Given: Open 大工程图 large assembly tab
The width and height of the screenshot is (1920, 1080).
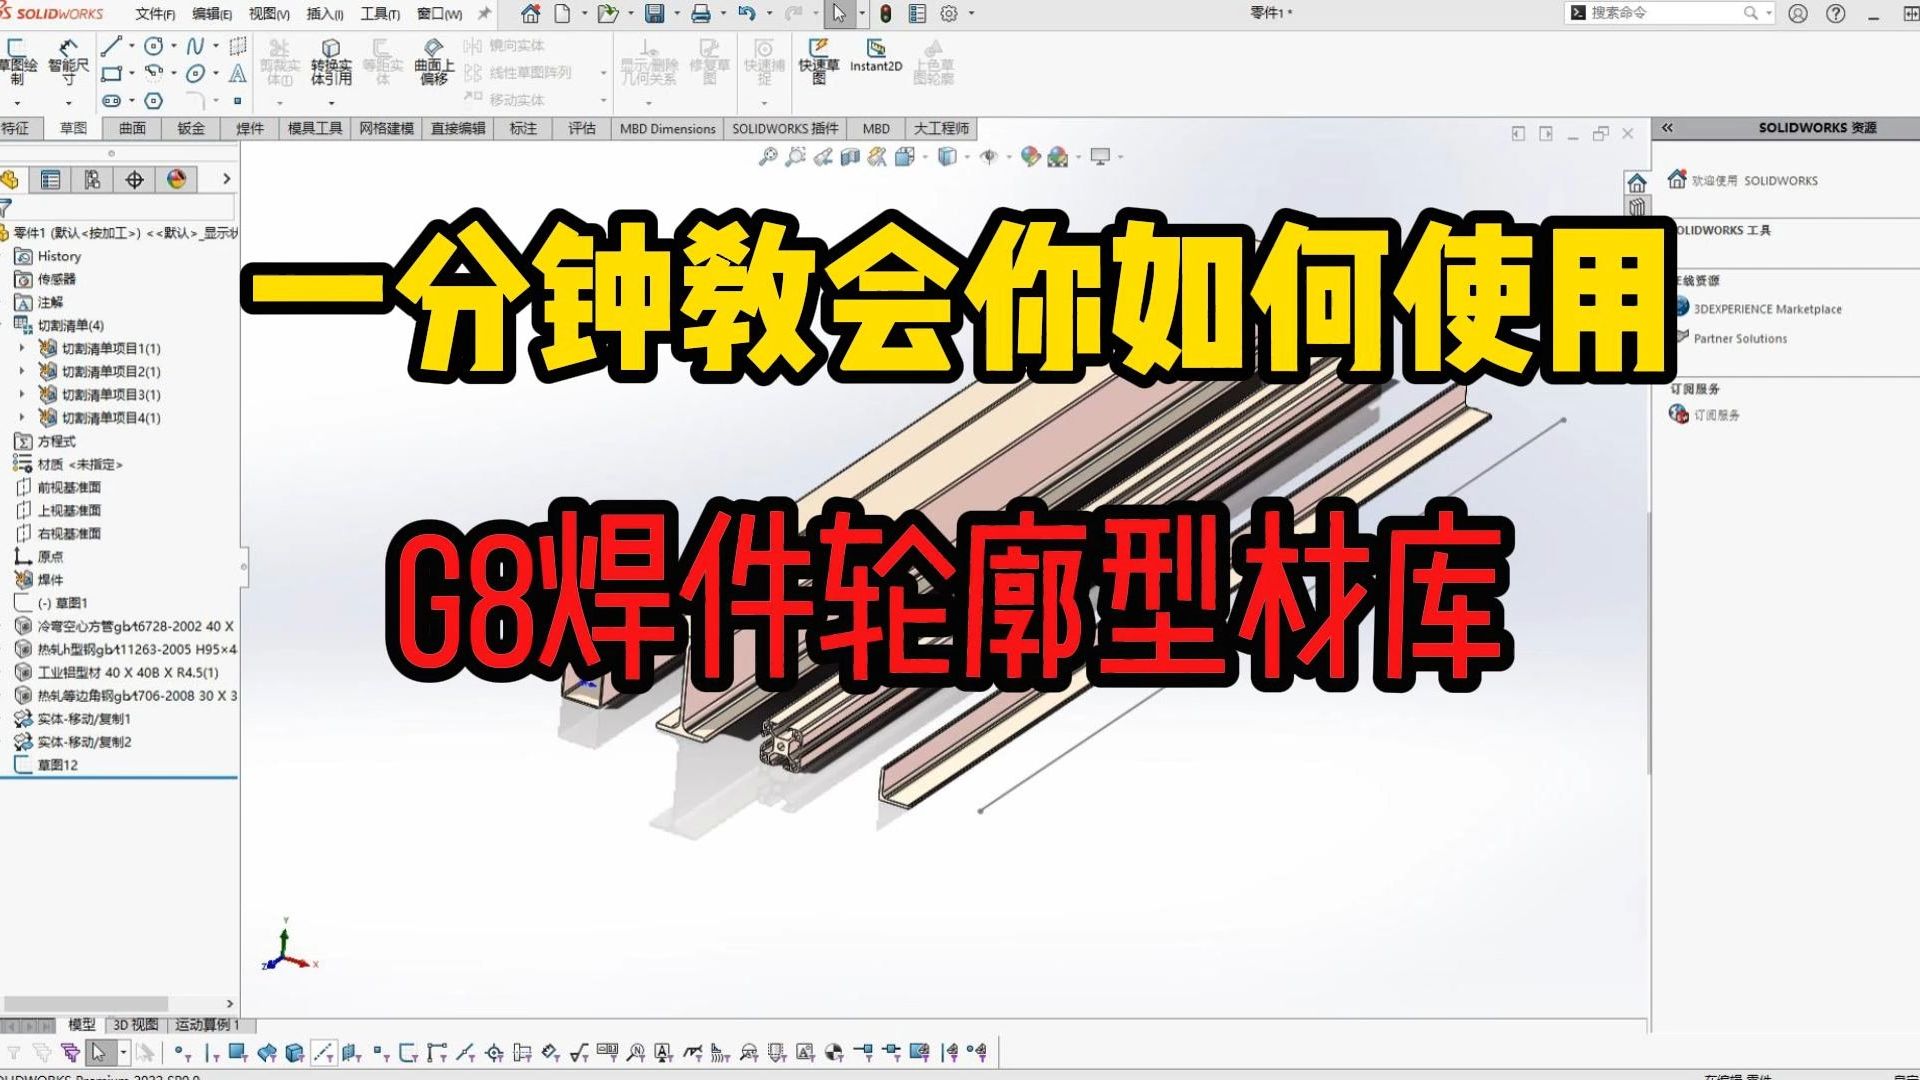Looking at the screenshot, I should (940, 128).
